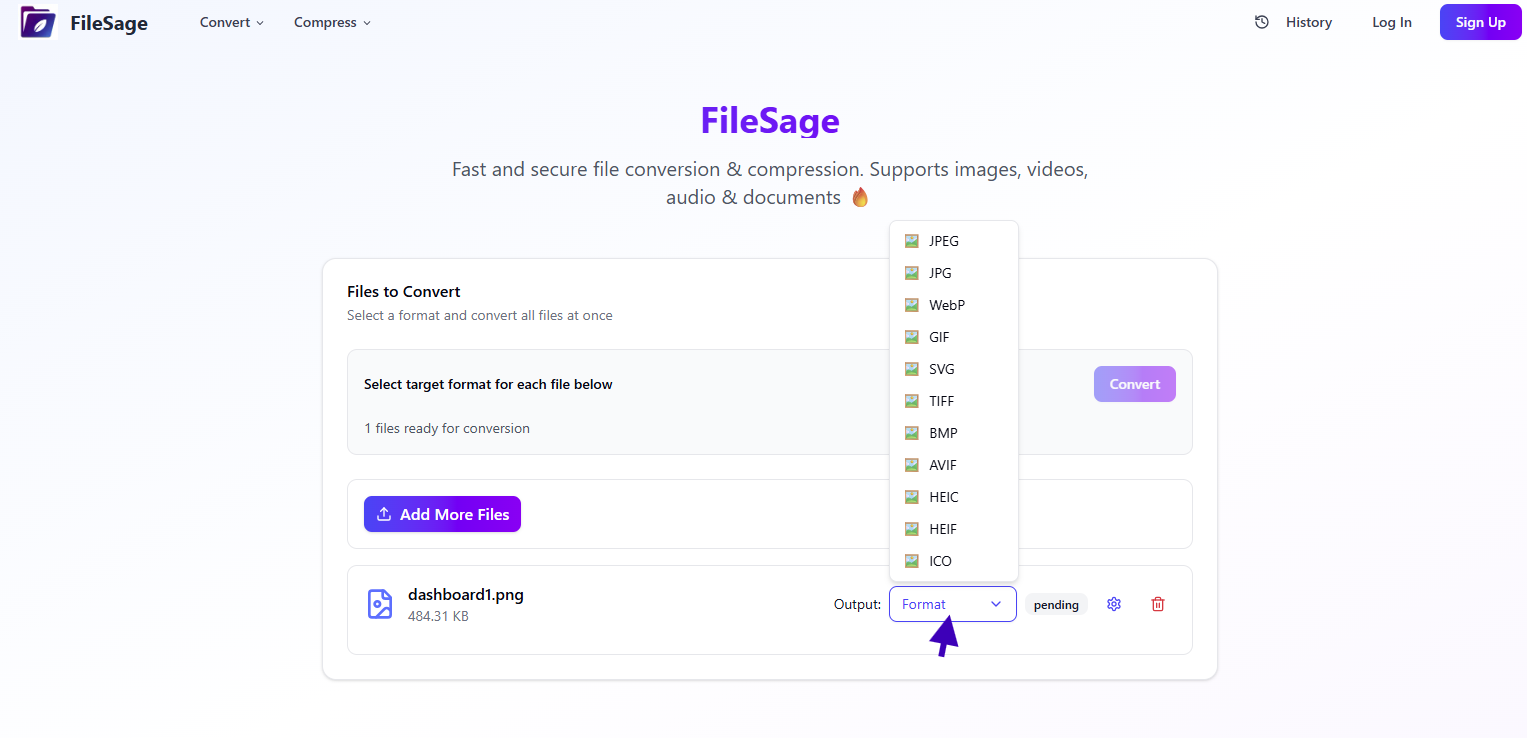Click the image icon next to ICO
This screenshot has height=738, width=1527.
pos(911,561)
